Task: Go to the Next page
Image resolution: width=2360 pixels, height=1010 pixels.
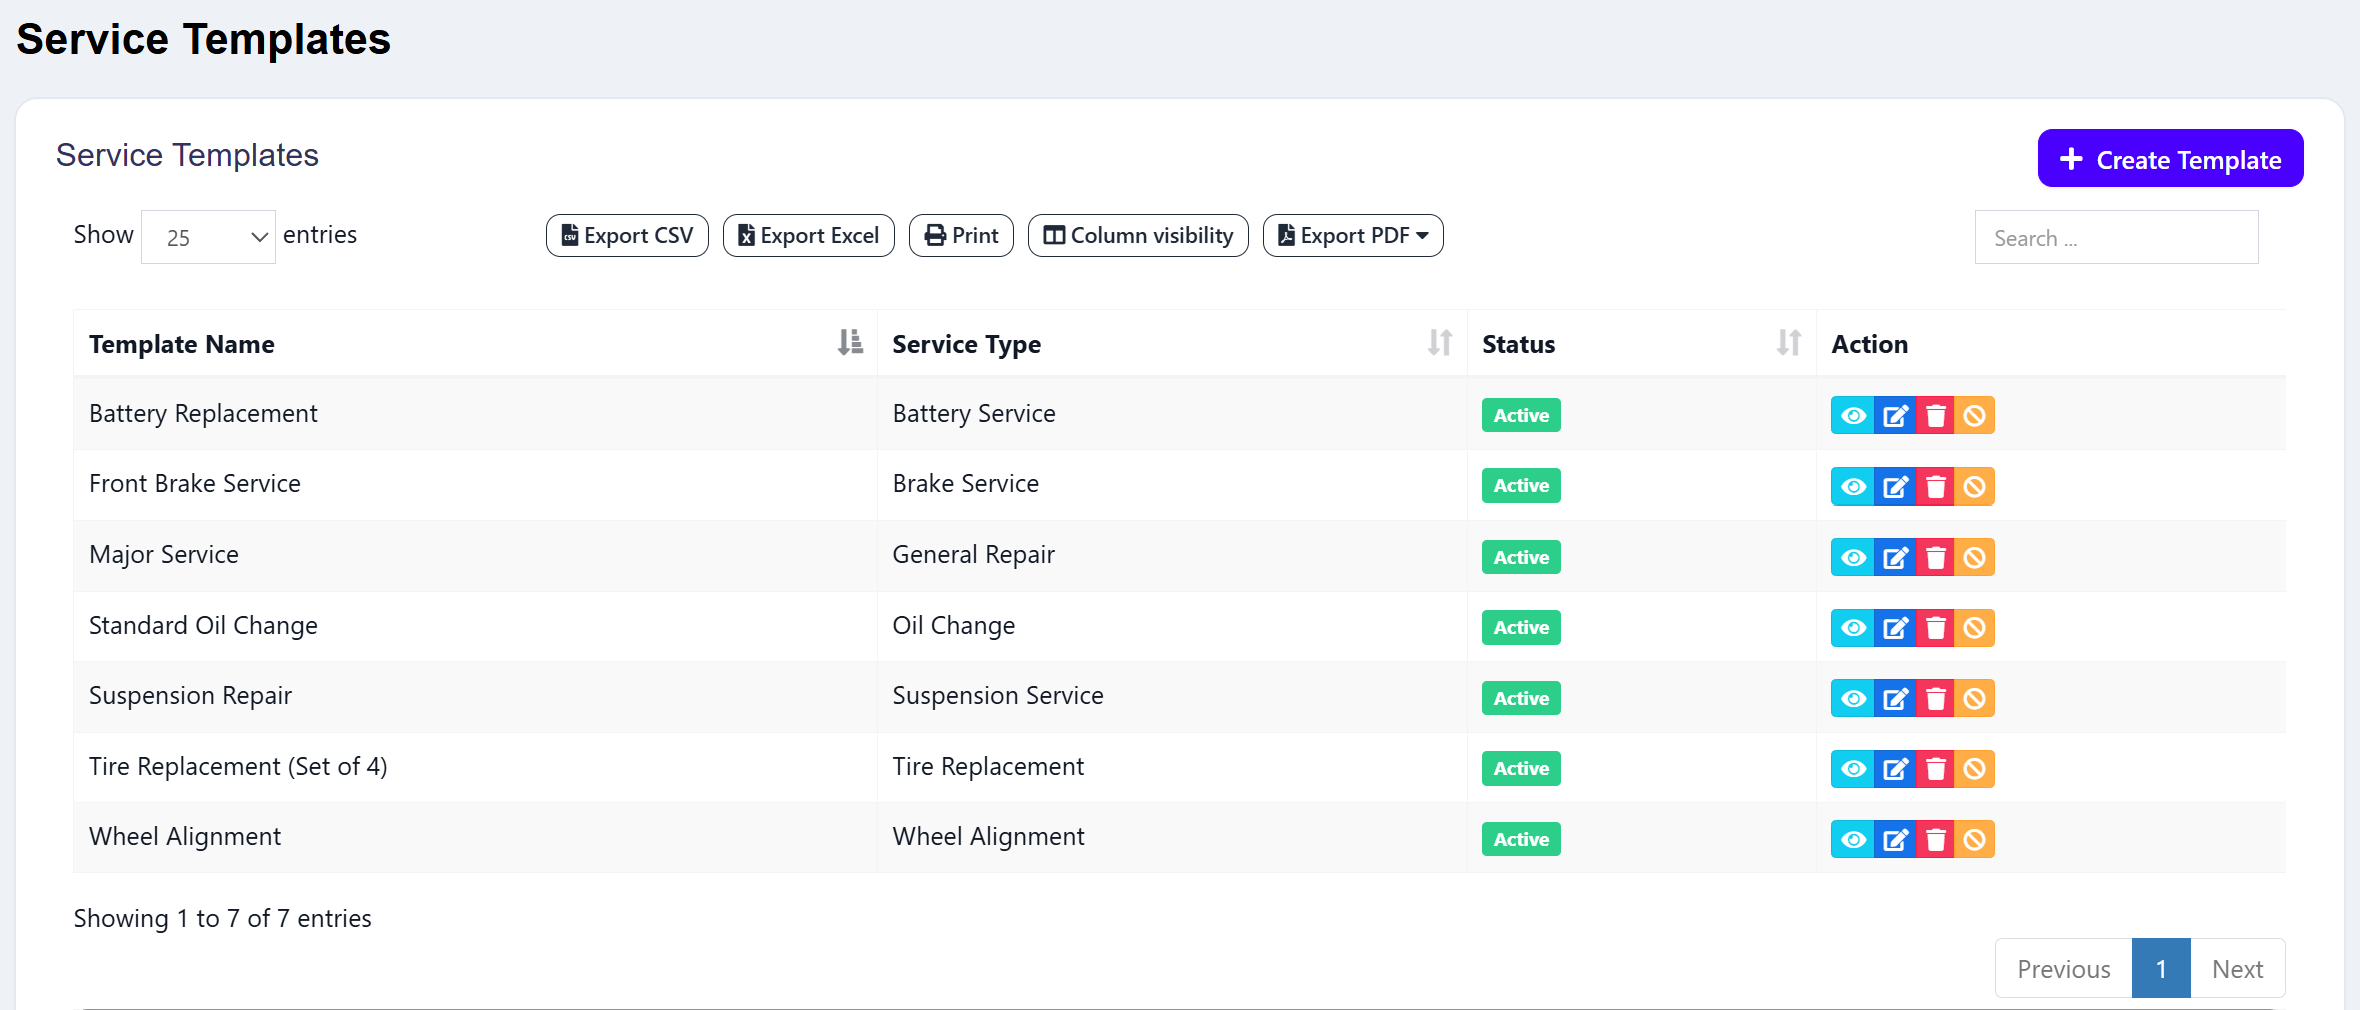Action: 2237,969
